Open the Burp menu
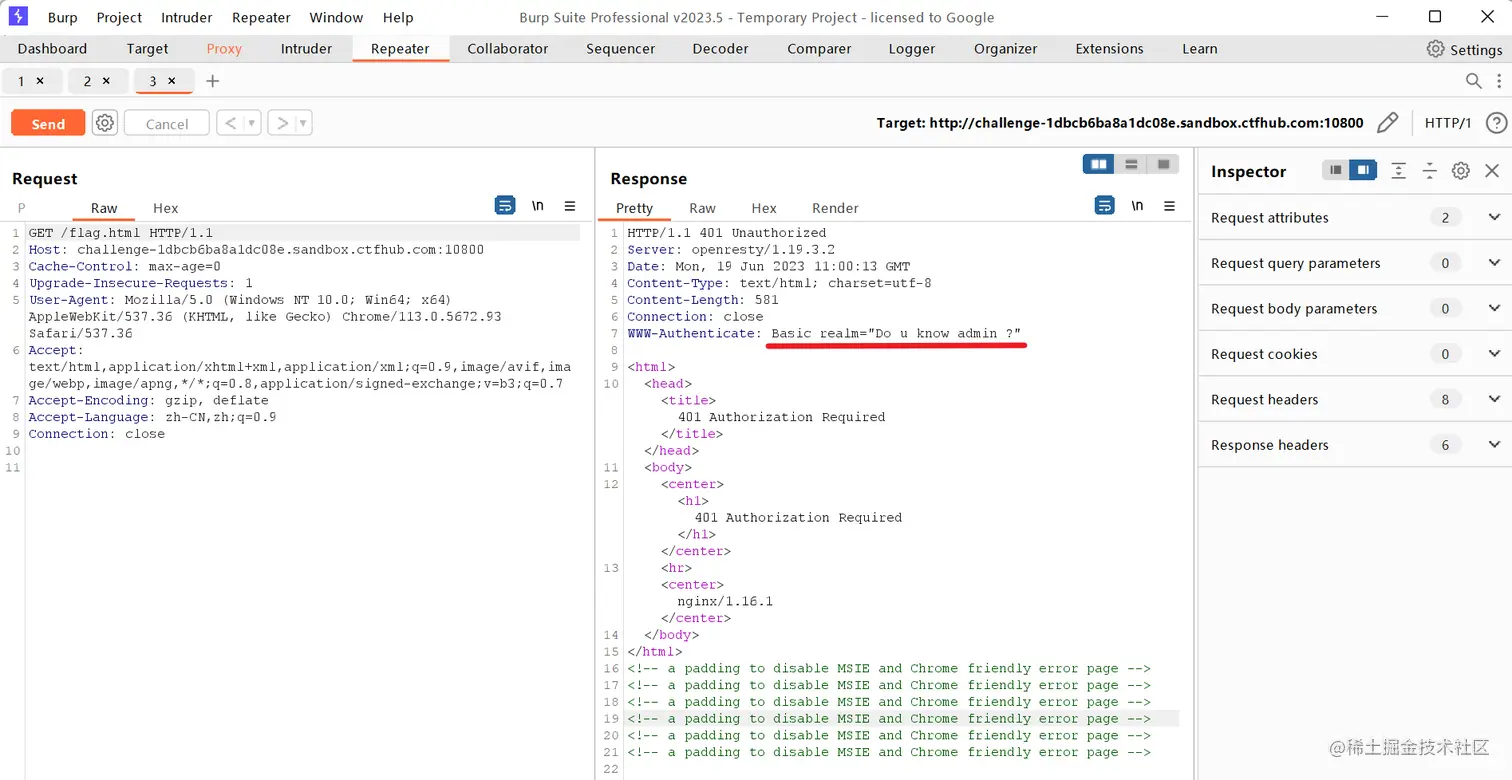 62,17
